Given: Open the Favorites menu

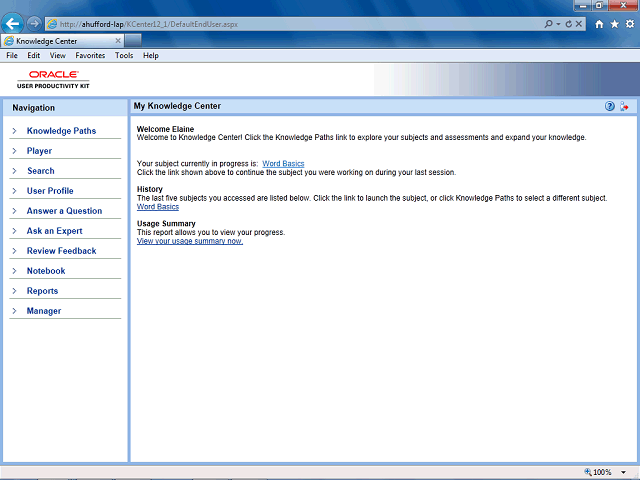Looking at the screenshot, I should pos(90,56).
